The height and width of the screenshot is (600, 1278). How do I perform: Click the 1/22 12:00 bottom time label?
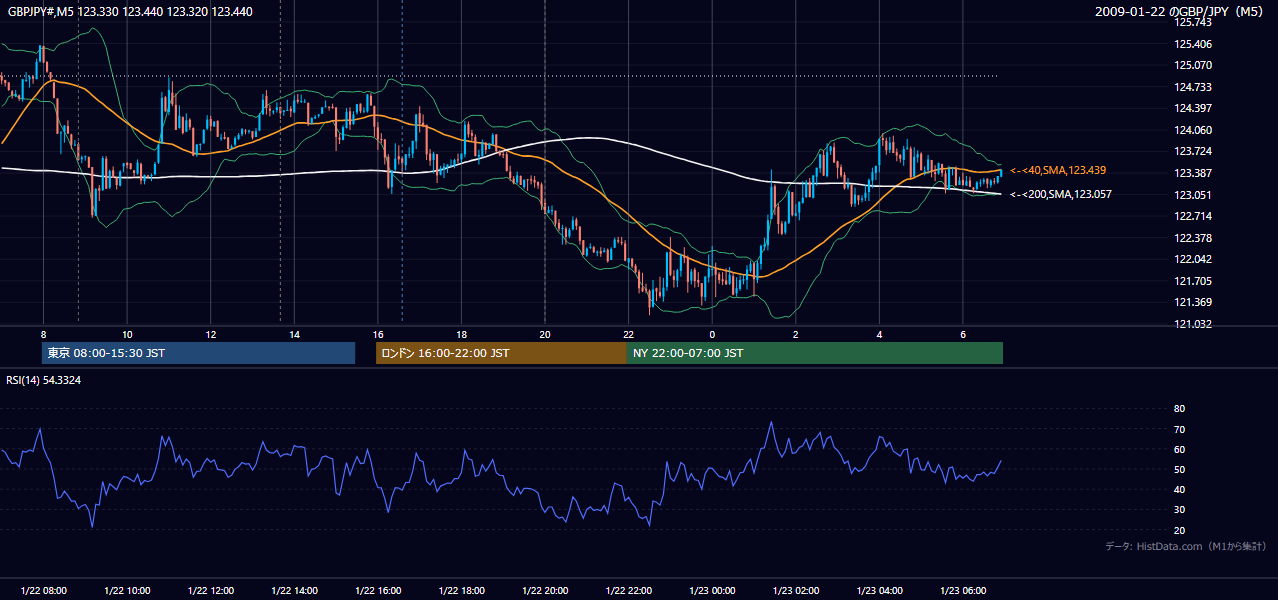[x=211, y=591]
